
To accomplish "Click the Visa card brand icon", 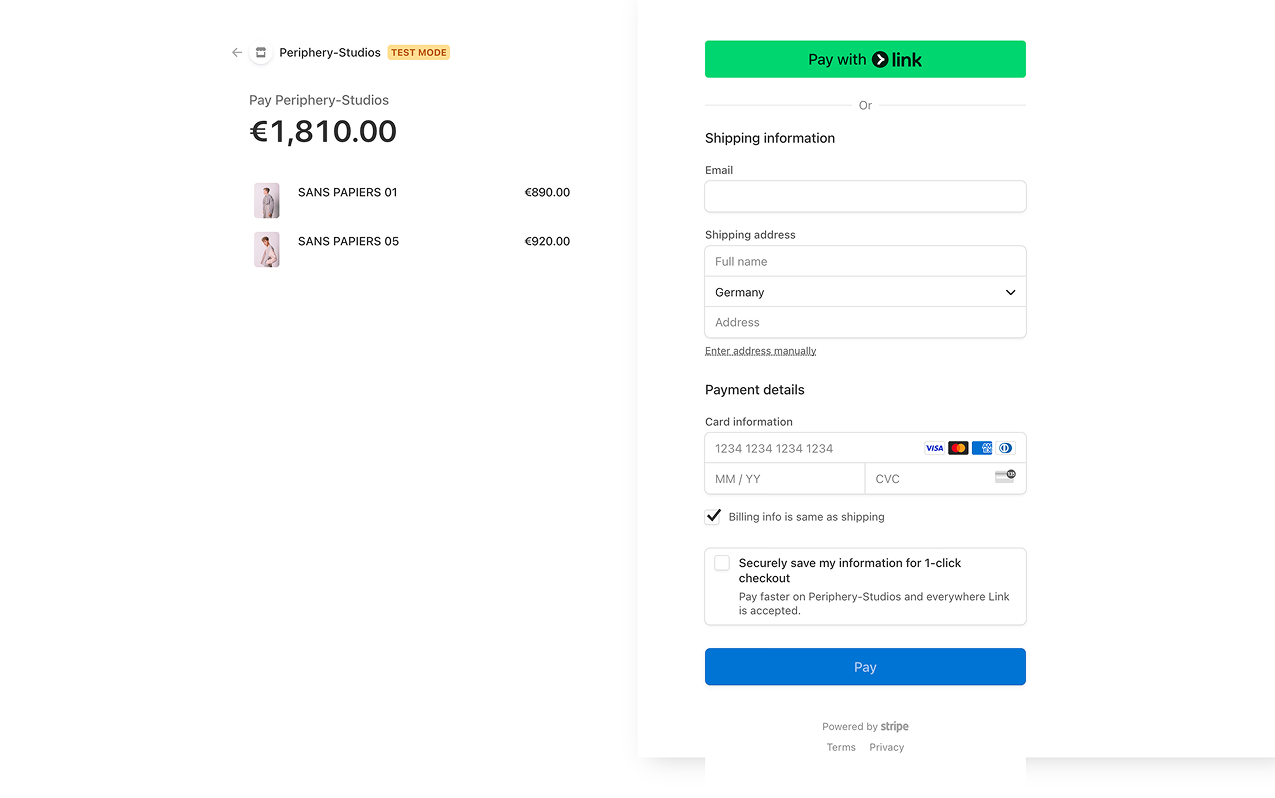I will pyautogui.click(x=934, y=447).
